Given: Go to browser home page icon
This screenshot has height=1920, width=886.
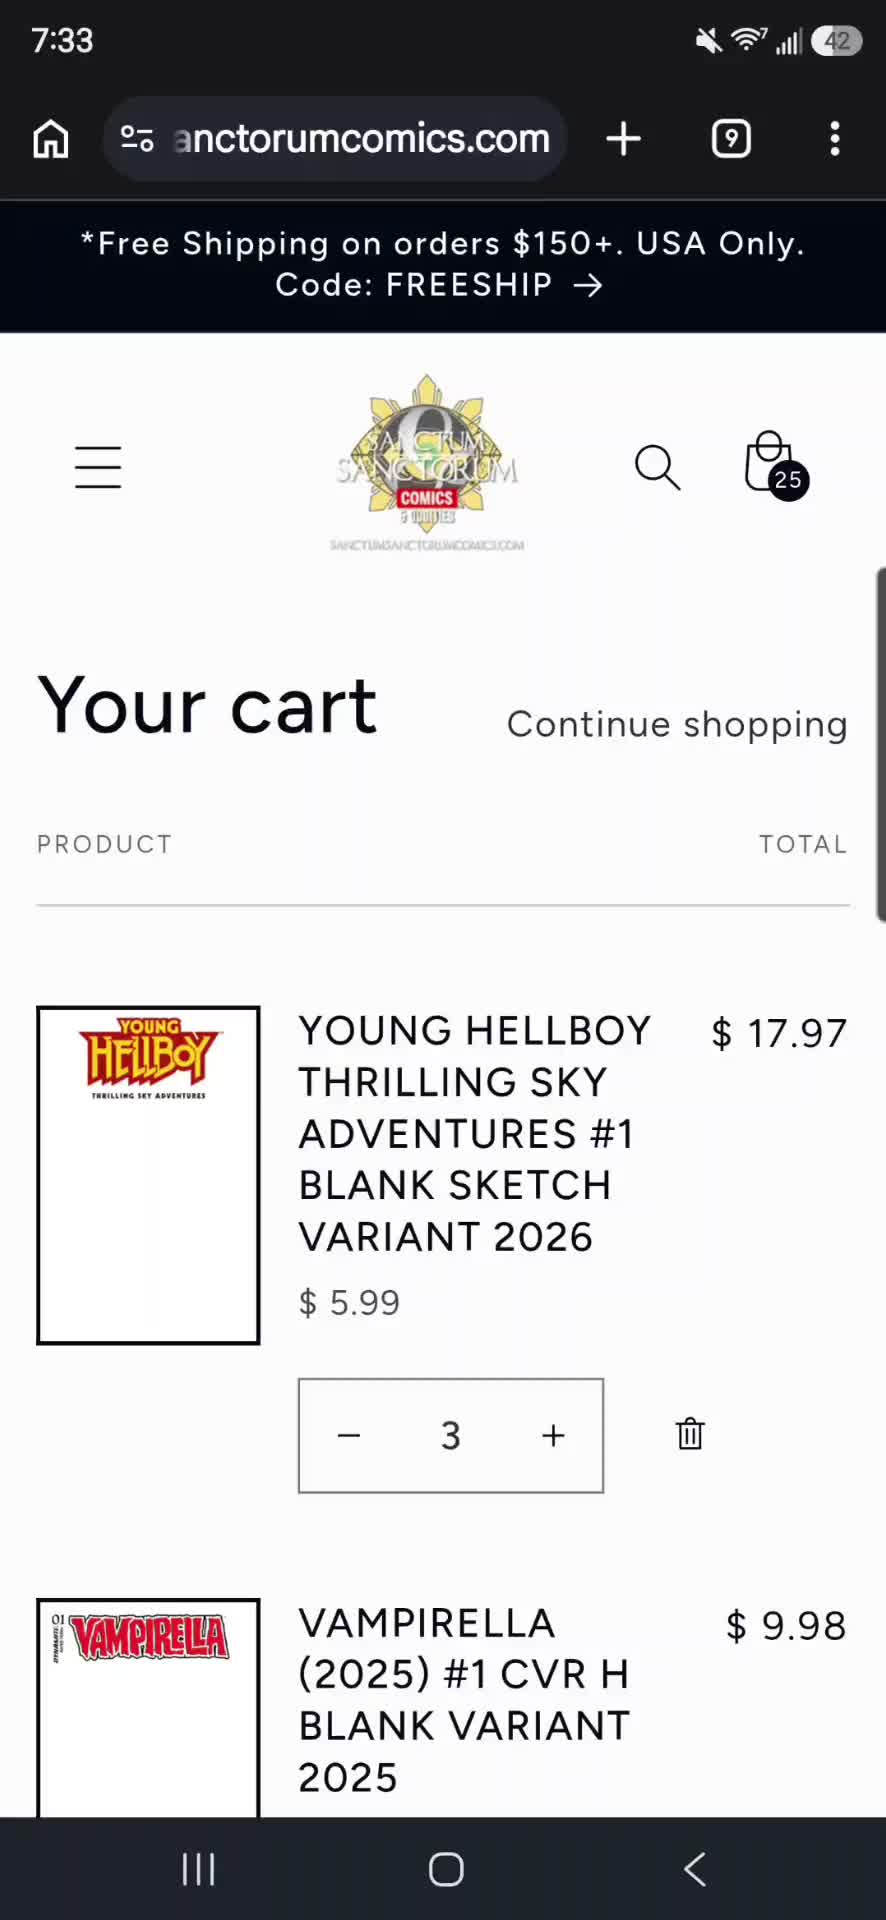Looking at the screenshot, I should (x=51, y=139).
